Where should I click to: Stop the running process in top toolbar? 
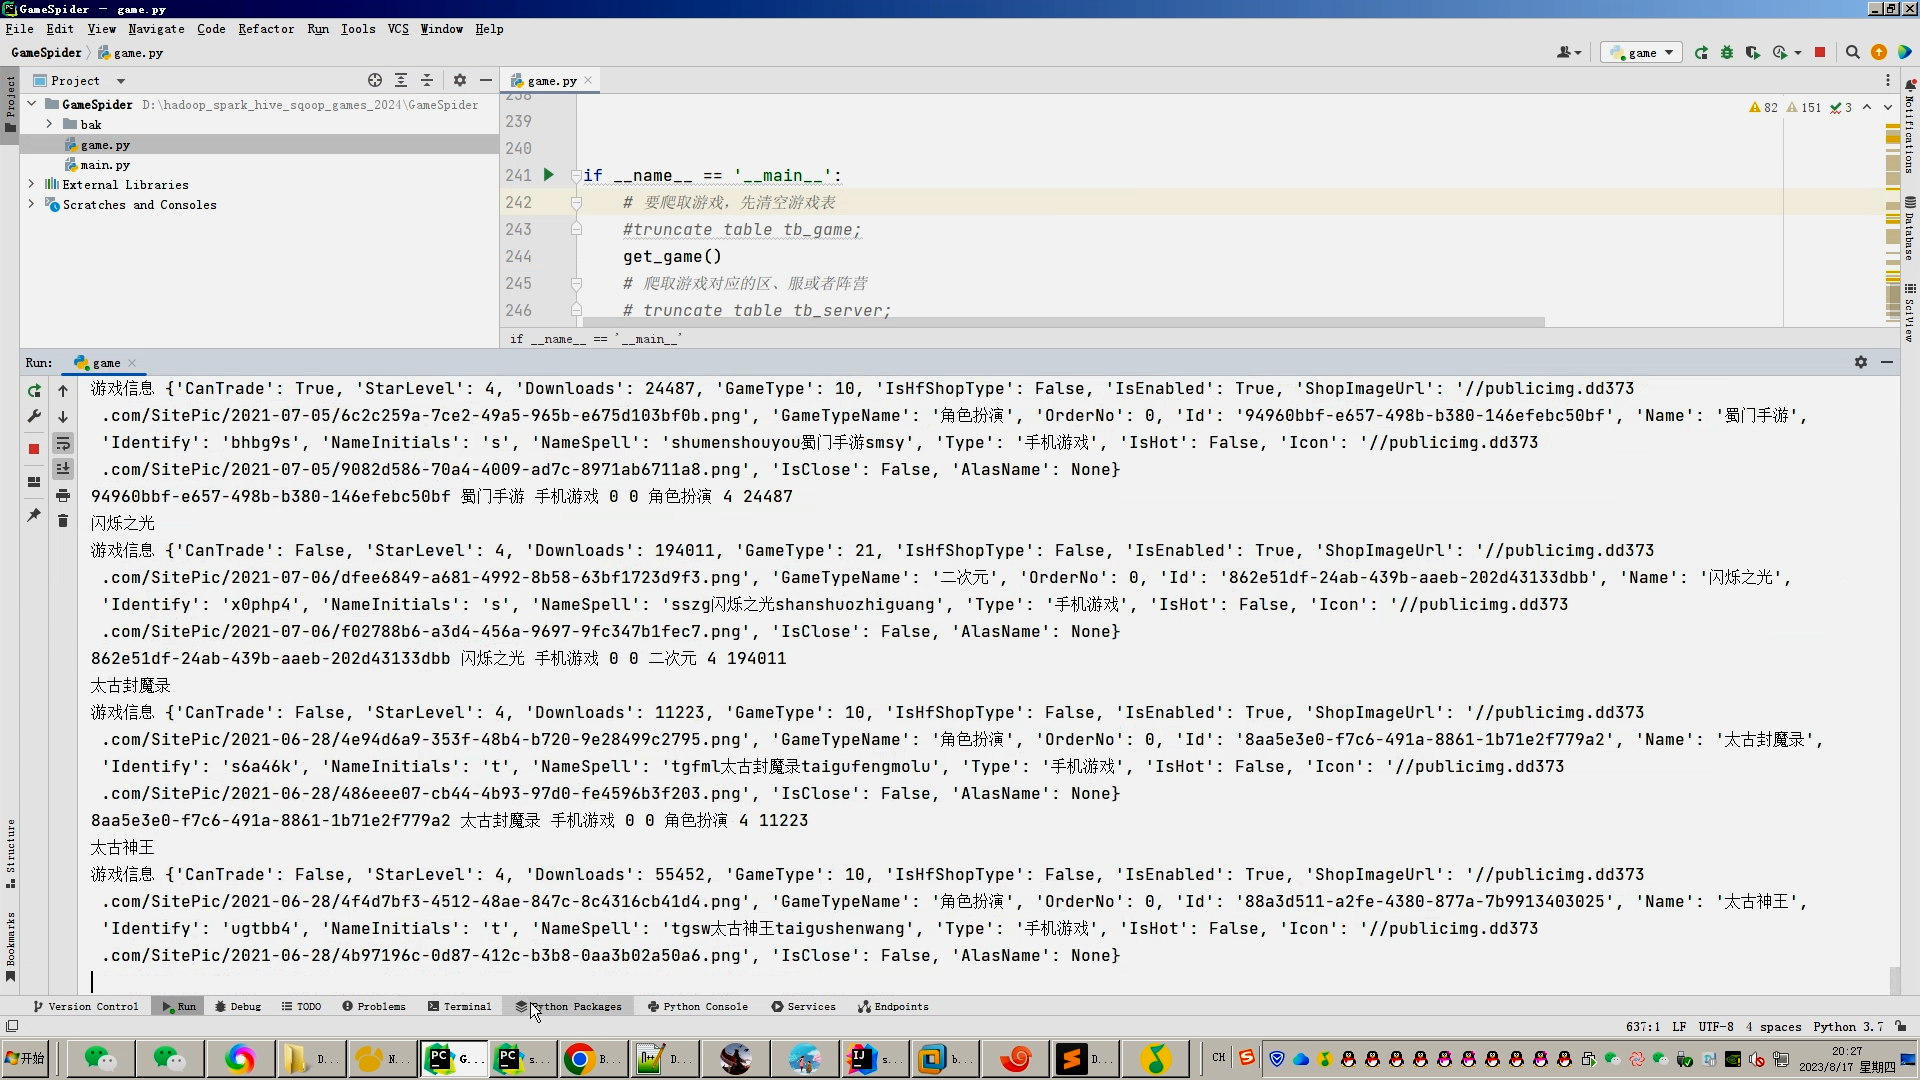(x=1820, y=53)
